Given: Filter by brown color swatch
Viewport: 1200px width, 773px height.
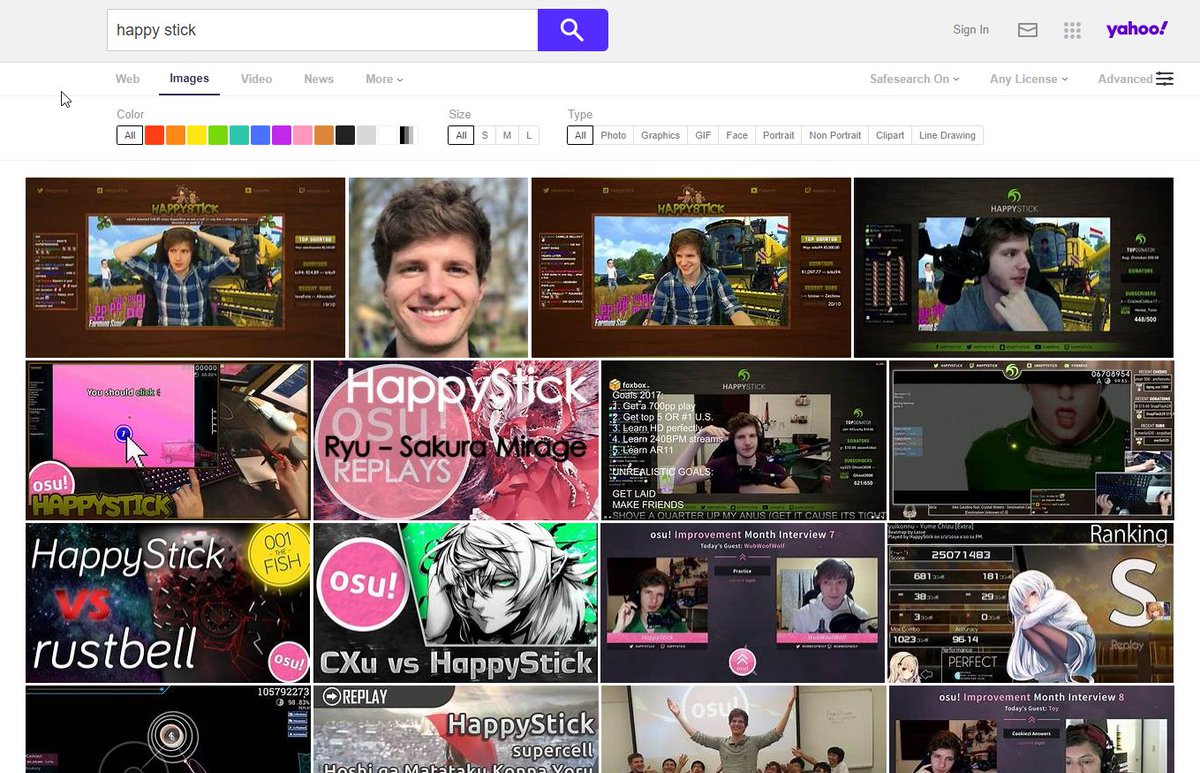Looking at the screenshot, I should 324,135.
